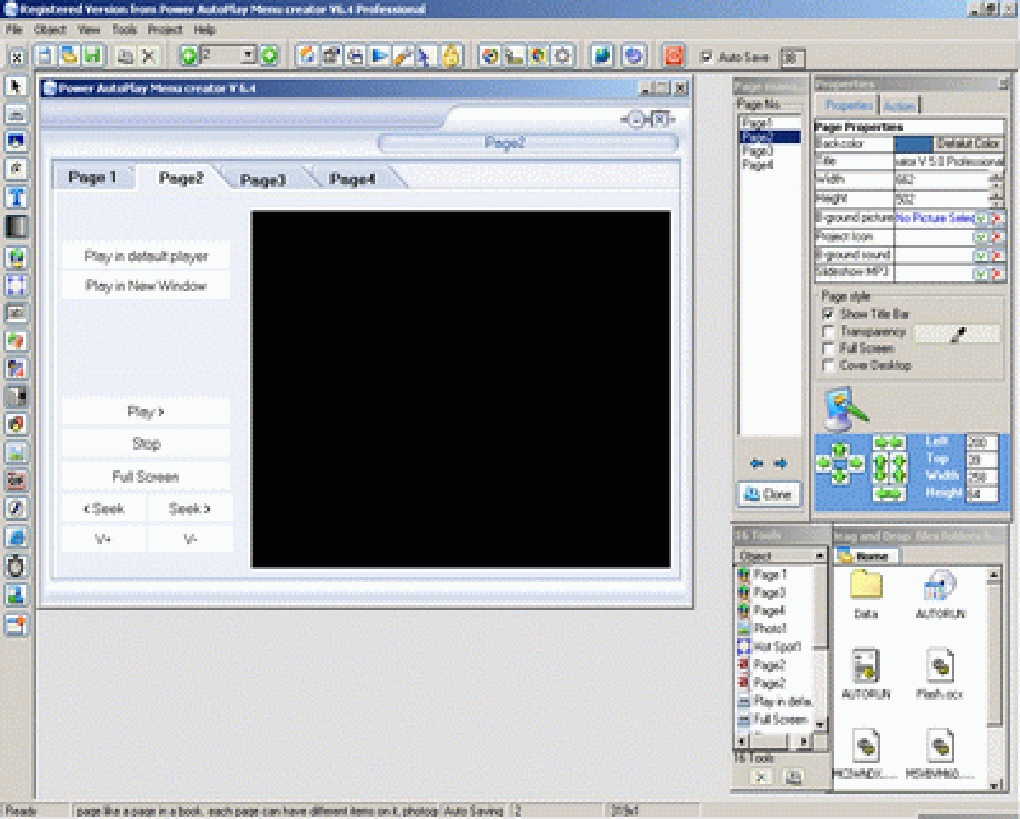Click the Clone button
The image size is (1020, 819).
coord(768,495)
